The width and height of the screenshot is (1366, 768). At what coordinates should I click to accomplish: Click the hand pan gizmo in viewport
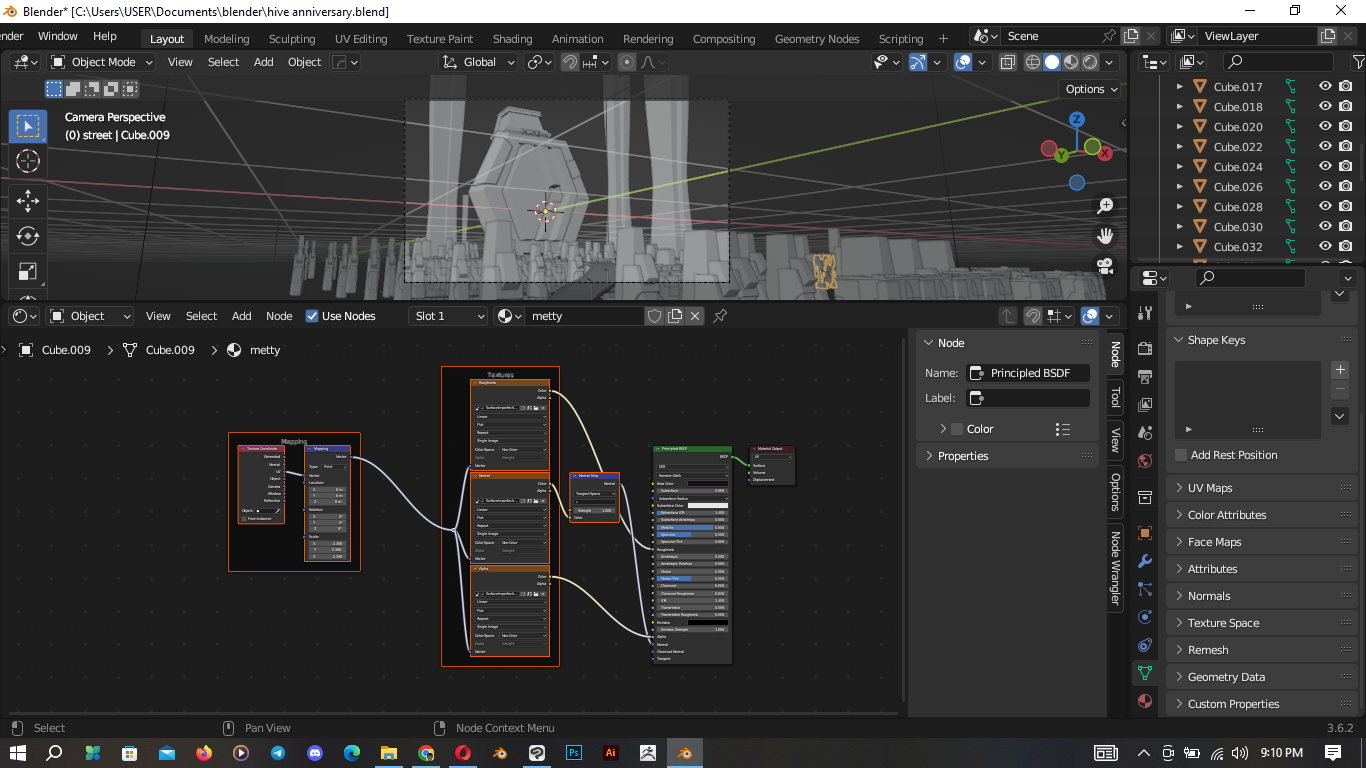point(1105,236)
